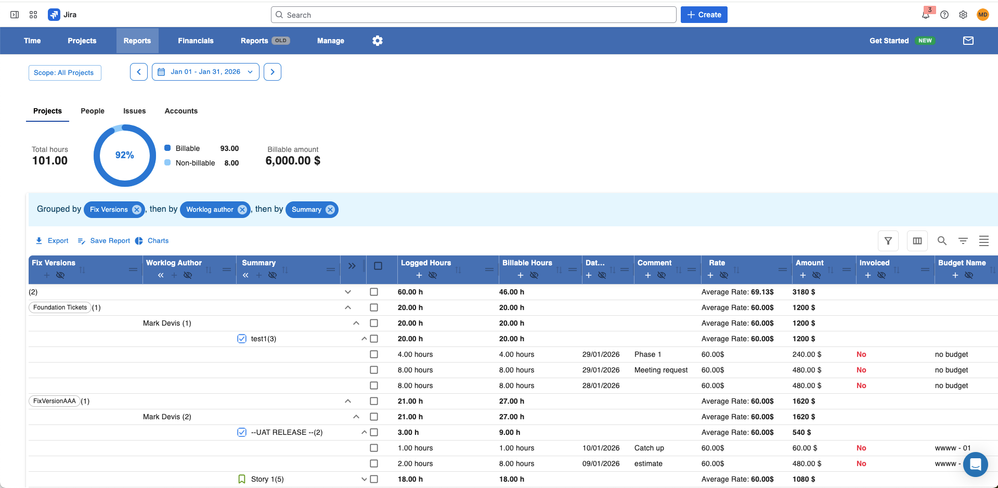Hide the Worklog Author column
998x488 pixels.
(x=188, y=275)
